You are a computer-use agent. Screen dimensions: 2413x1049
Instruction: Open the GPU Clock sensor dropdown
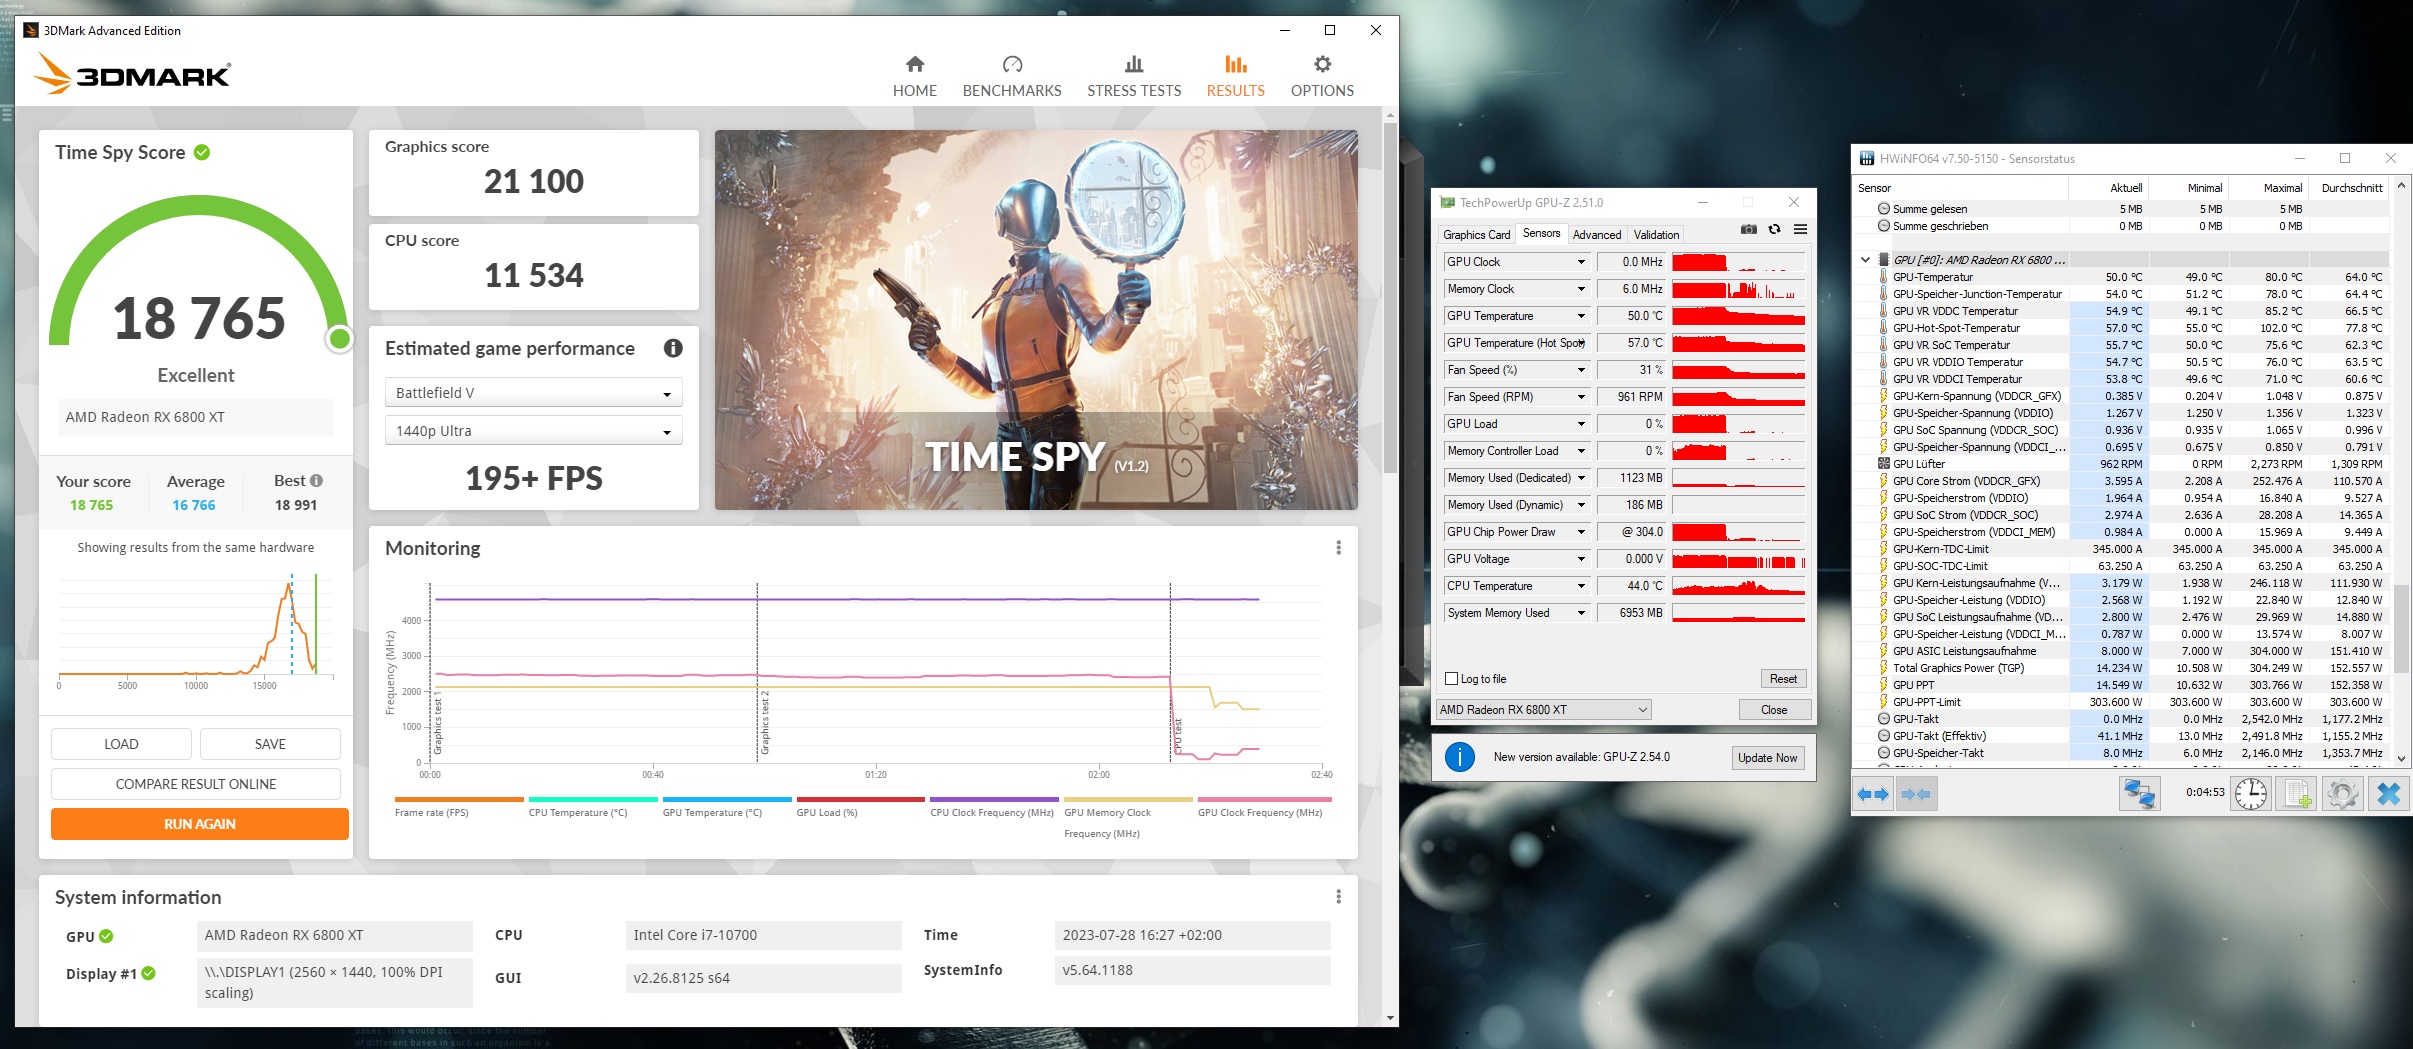click(x=1581, y=262)
